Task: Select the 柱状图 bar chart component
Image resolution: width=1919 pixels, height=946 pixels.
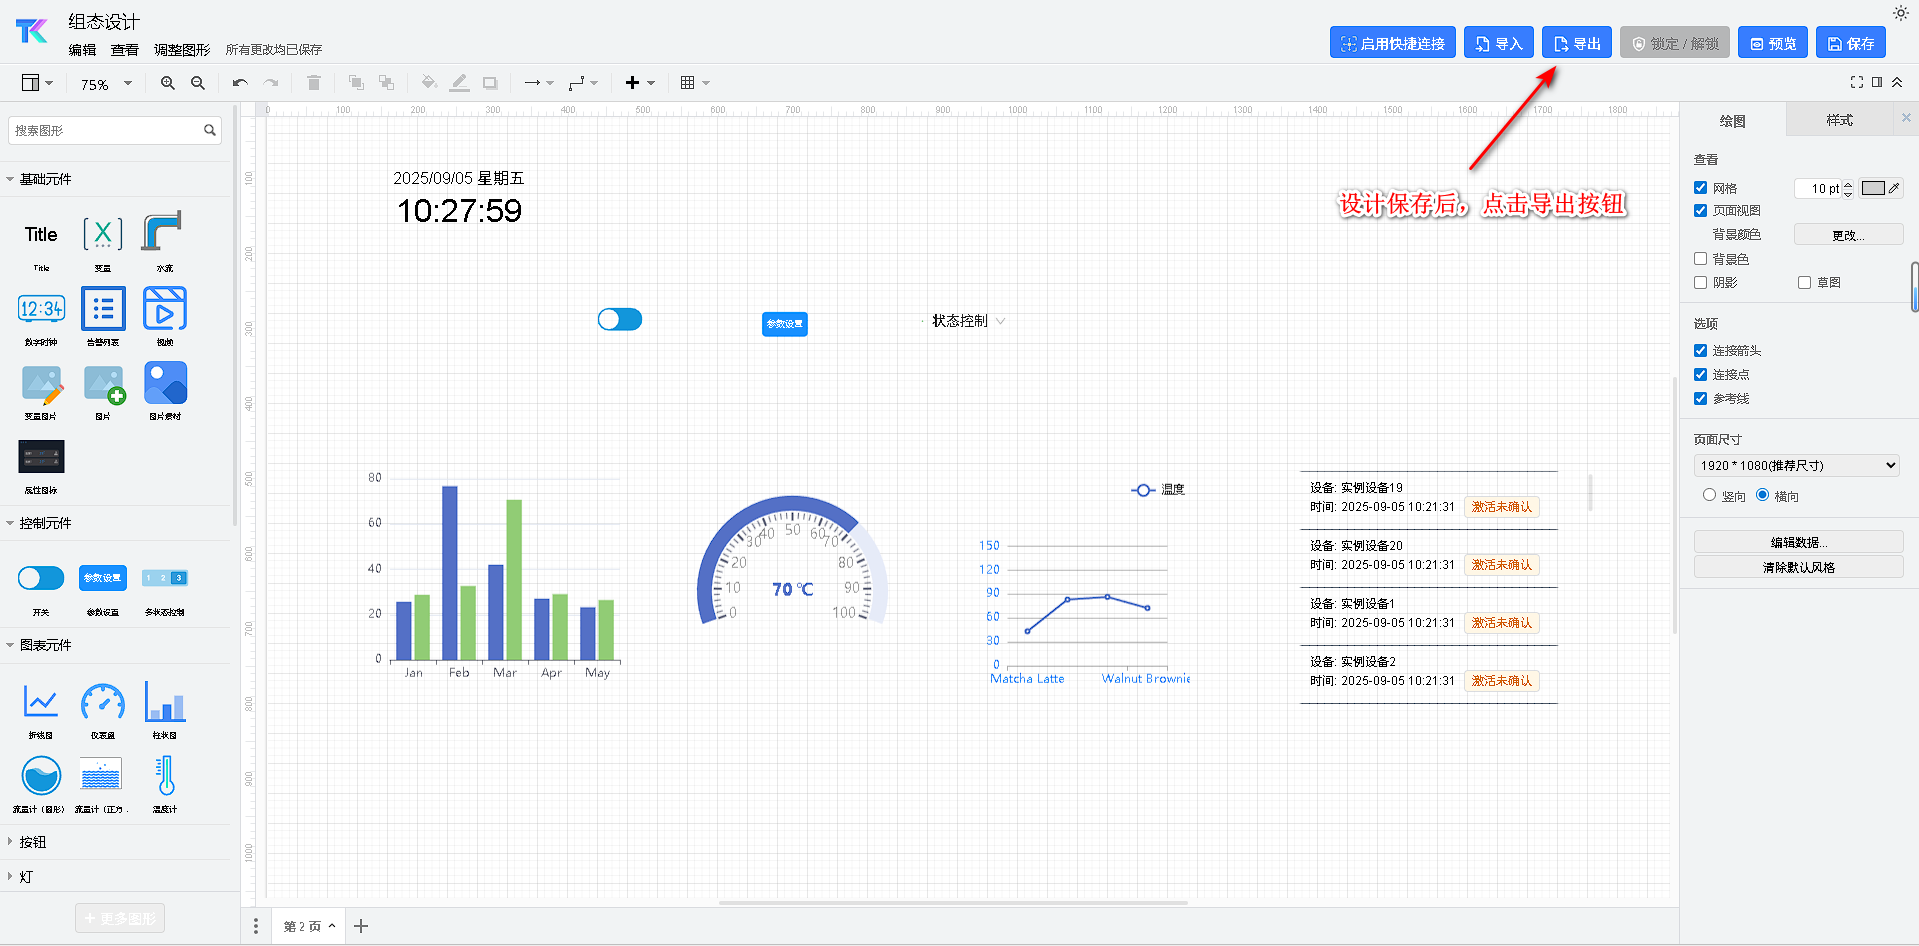Action: [165, 703]
